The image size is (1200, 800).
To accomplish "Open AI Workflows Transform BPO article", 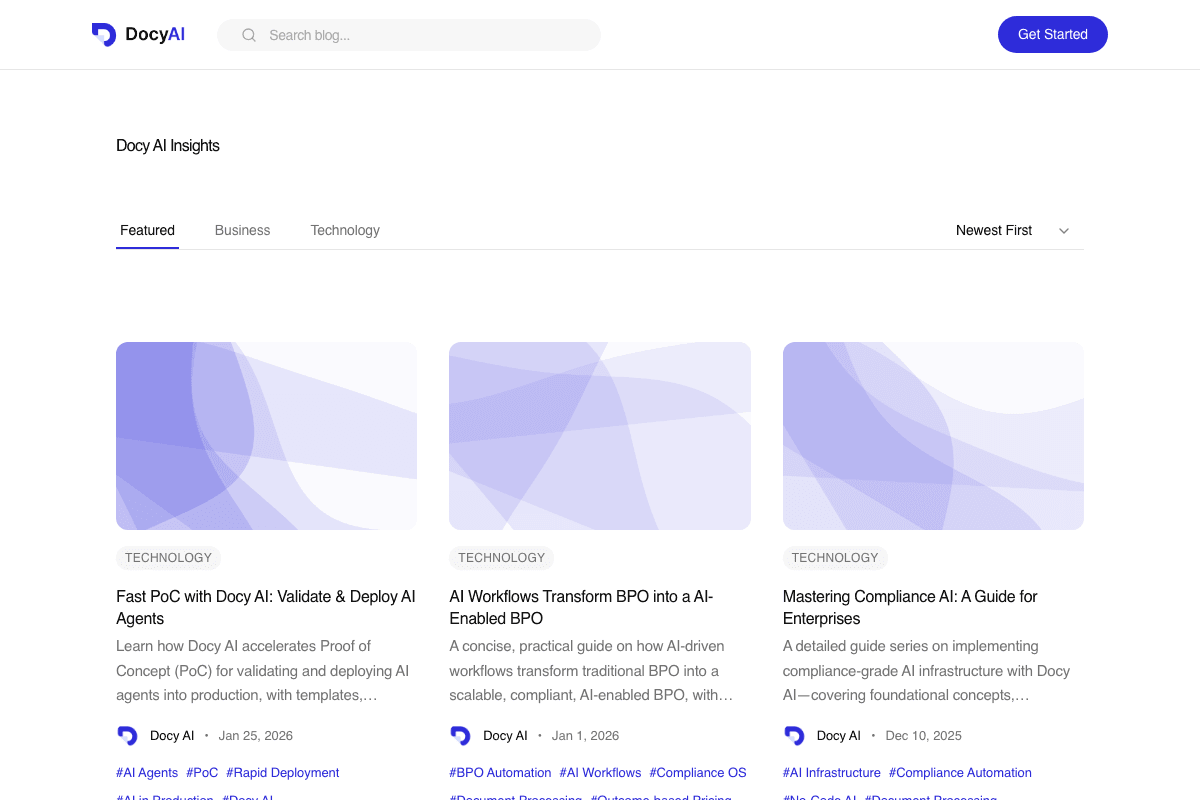I will [580, 607].
